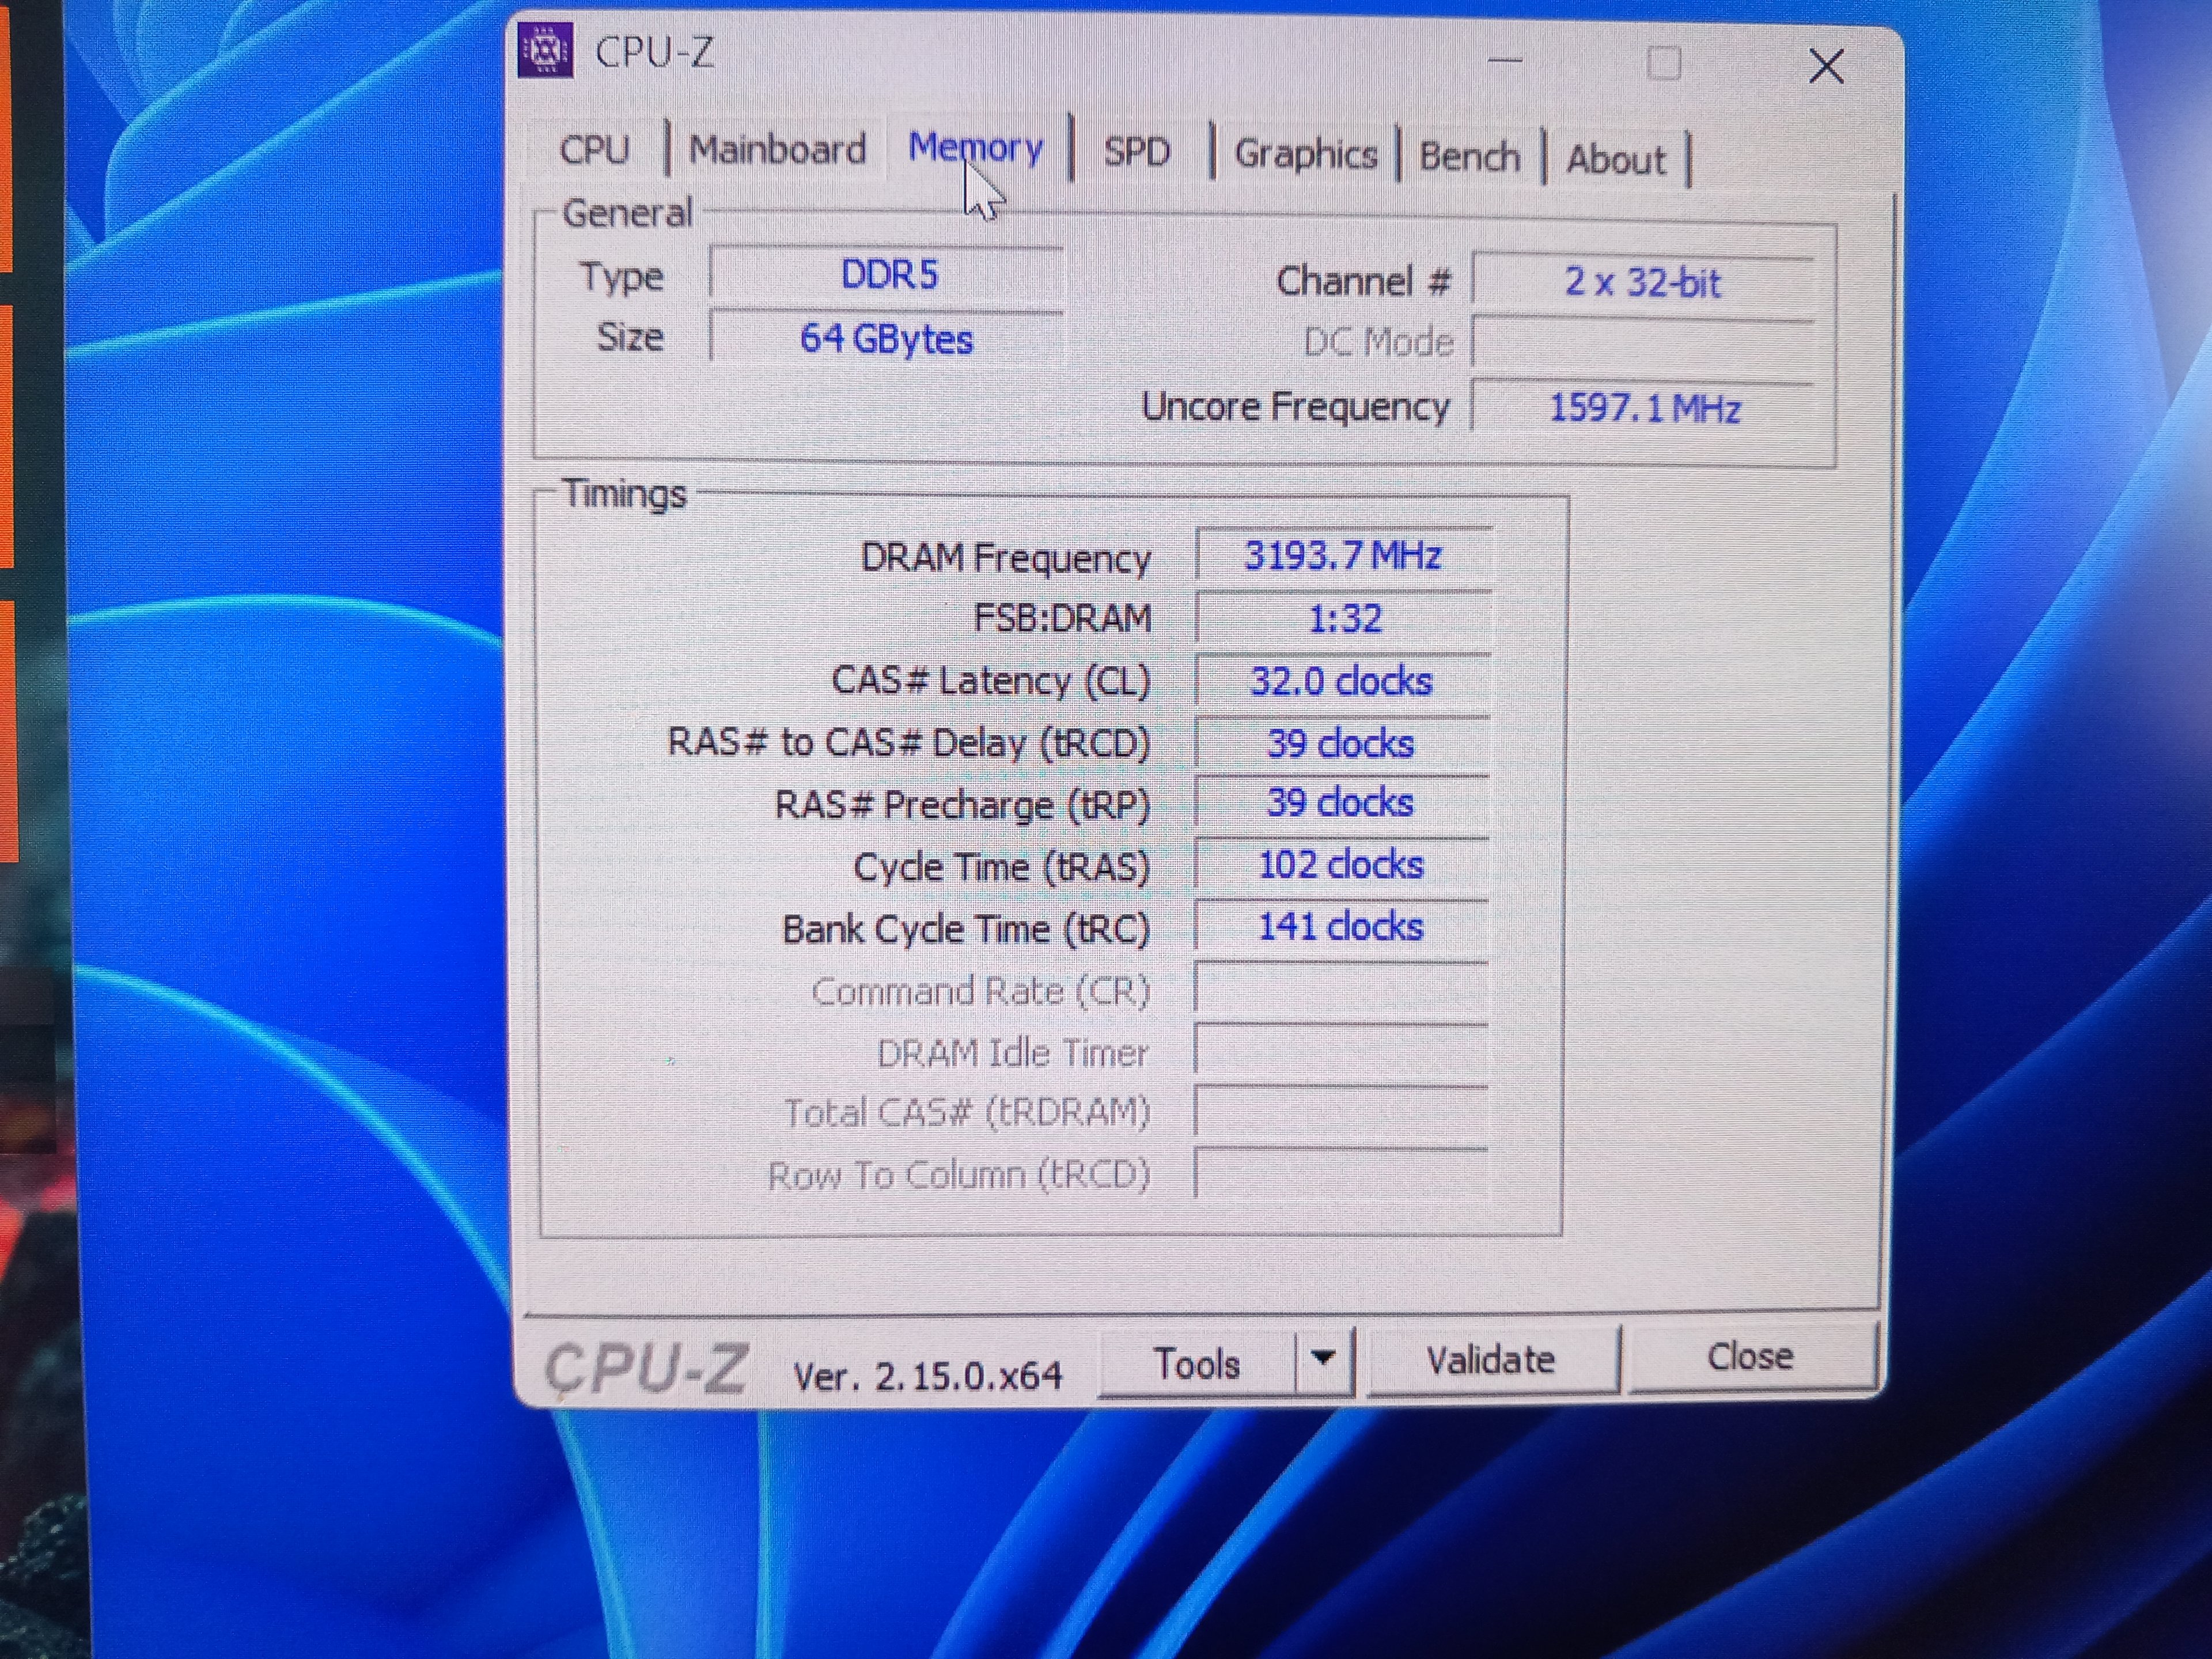
Task: Close the CPU-Z window with X
Action: pos(1826,67)
